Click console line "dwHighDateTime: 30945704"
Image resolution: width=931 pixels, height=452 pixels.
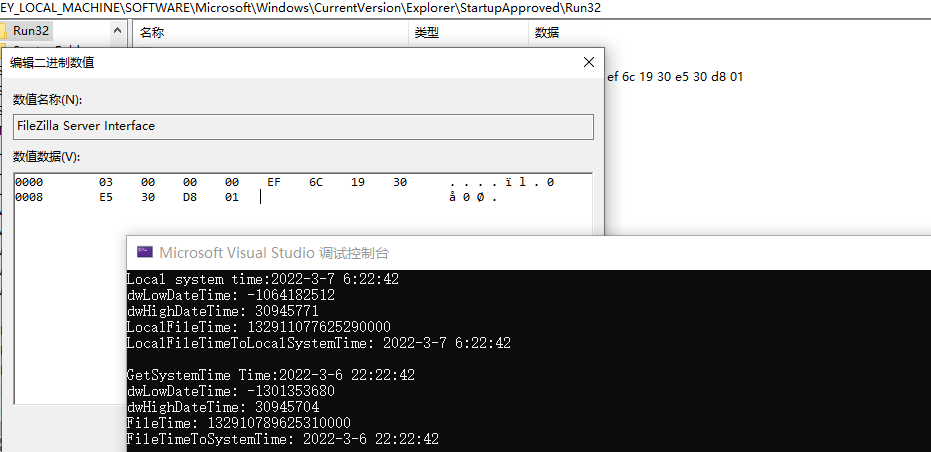[x=223, y=407]
